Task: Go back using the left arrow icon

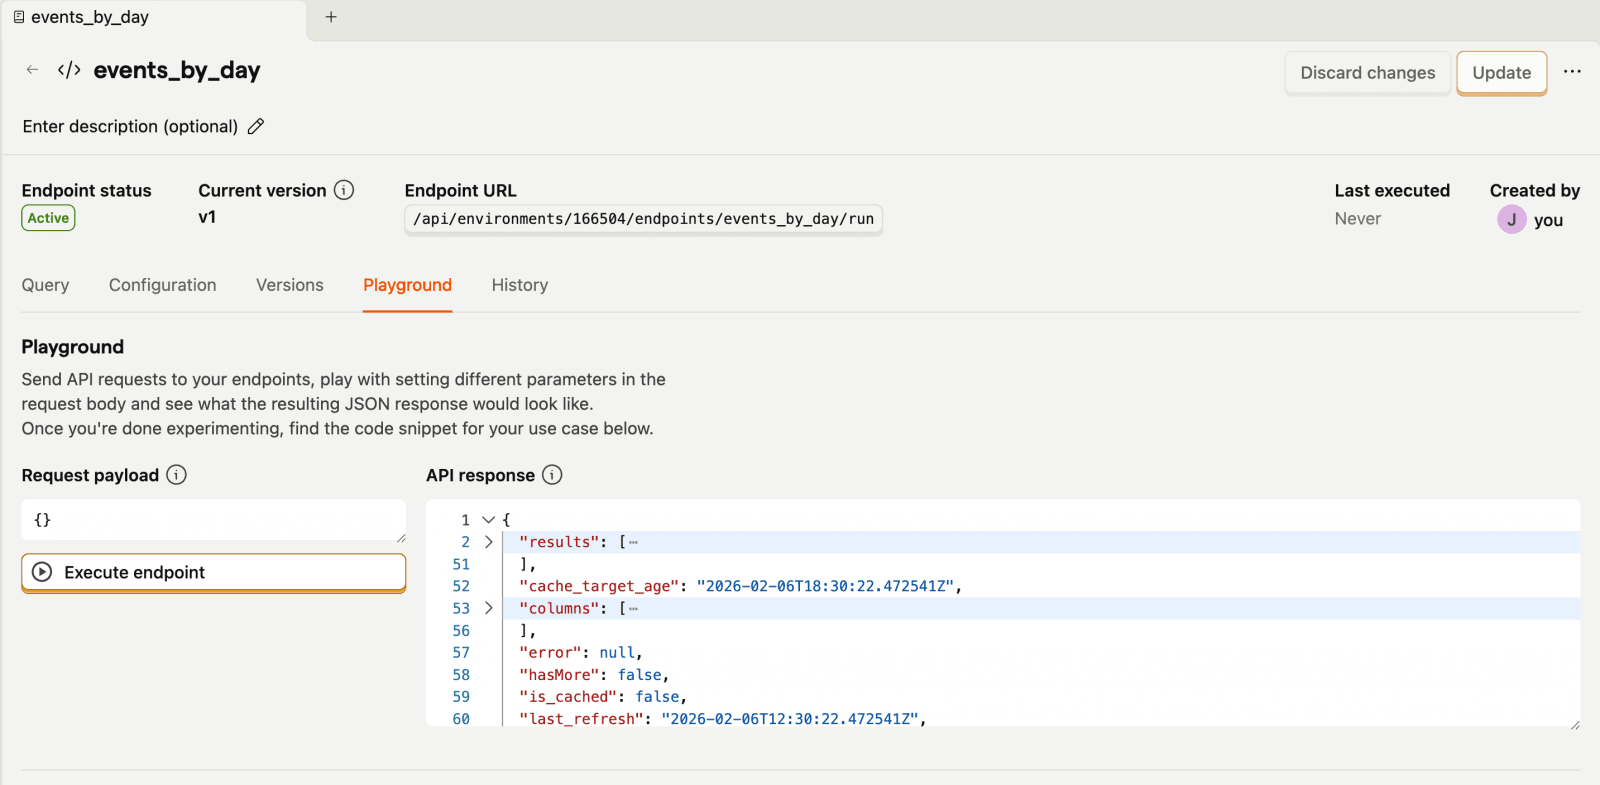Action: click(x=32, y=70)
